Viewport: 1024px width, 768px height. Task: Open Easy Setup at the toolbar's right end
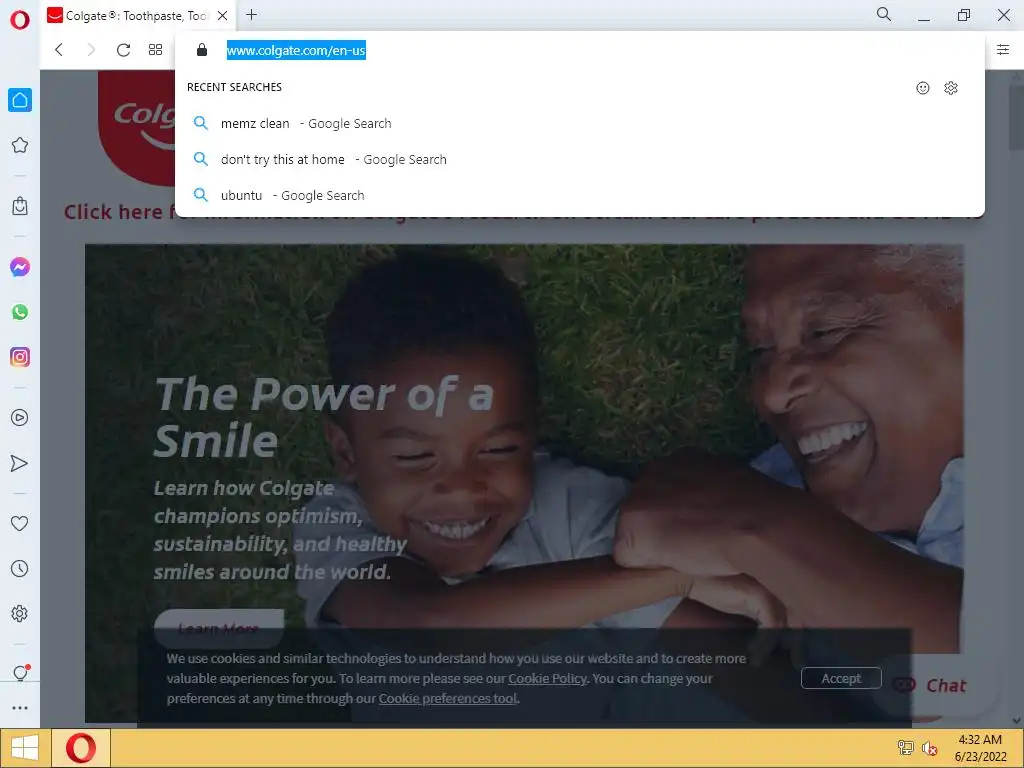(1002, 50)
